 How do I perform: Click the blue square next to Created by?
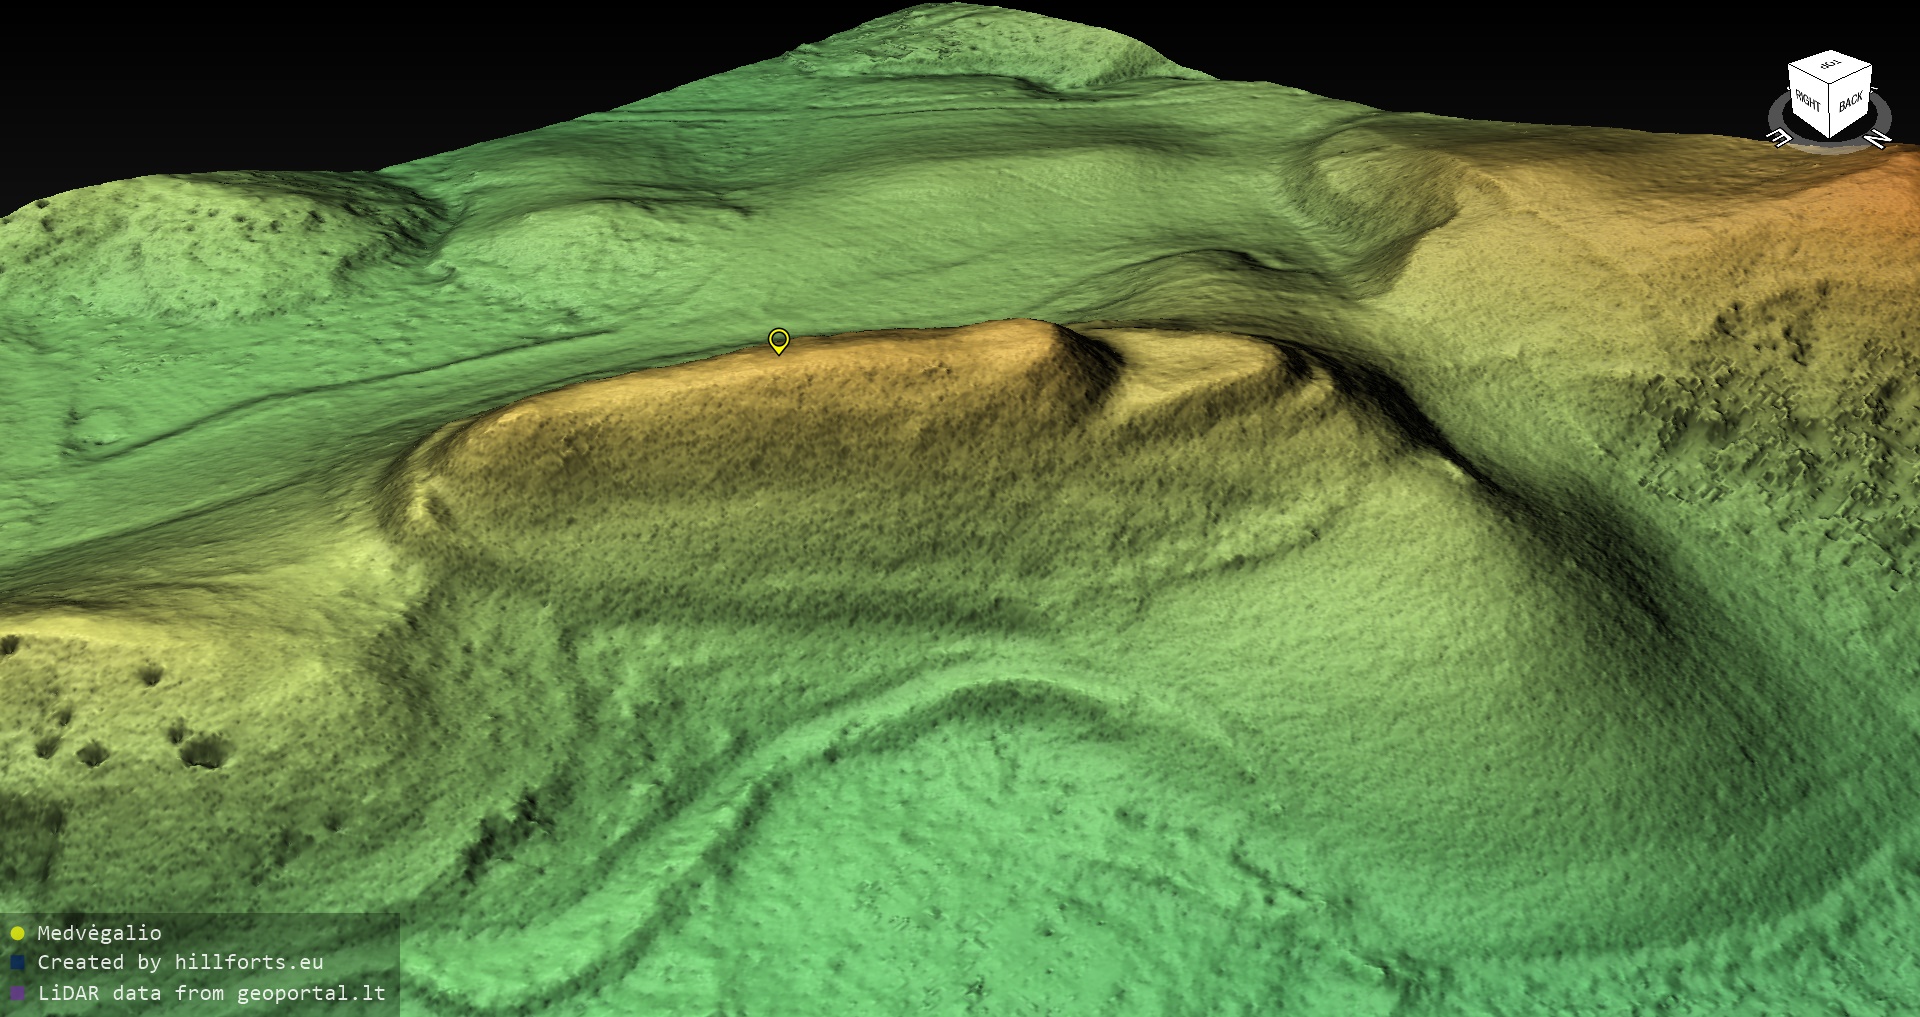[x=17, y=963]
